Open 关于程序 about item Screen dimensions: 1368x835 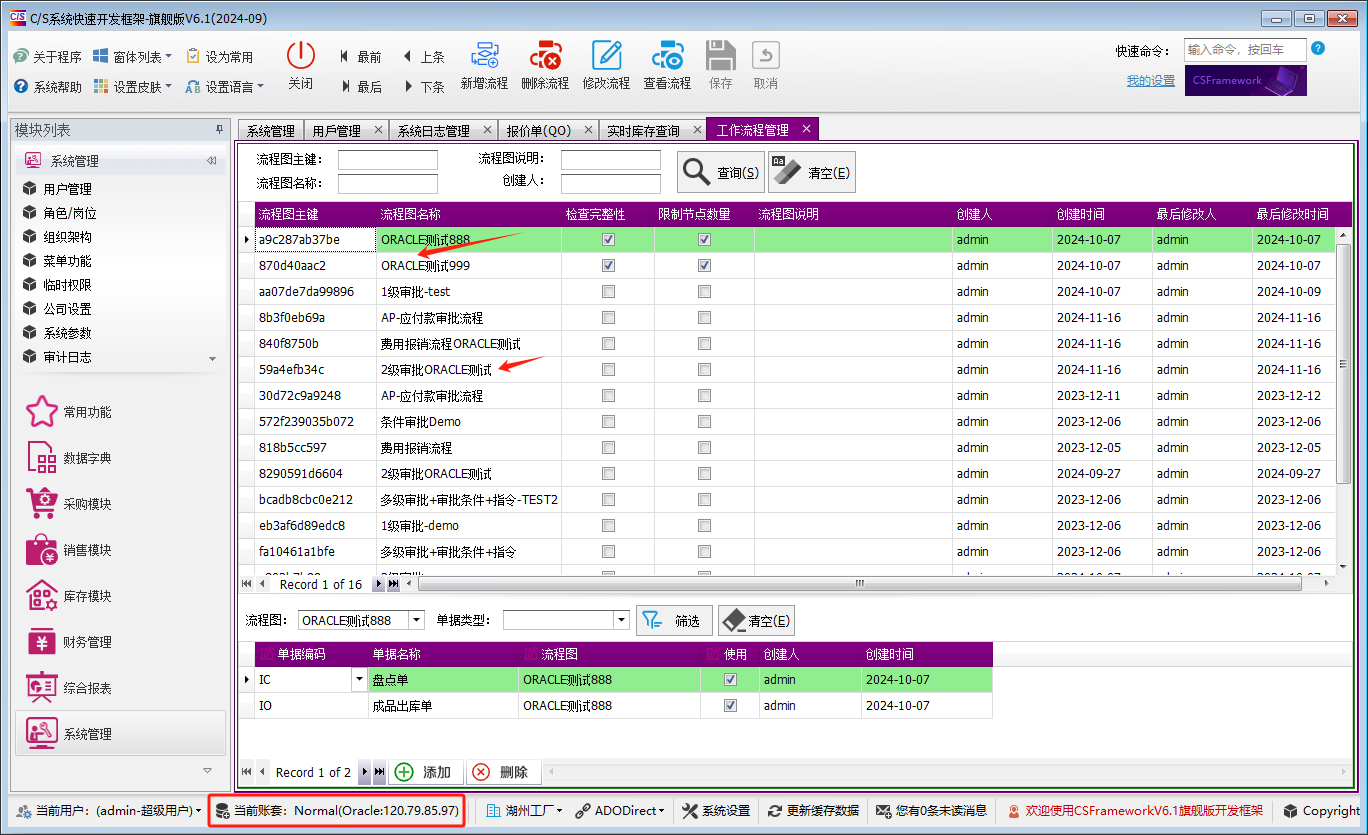click(x=48, y=57)
